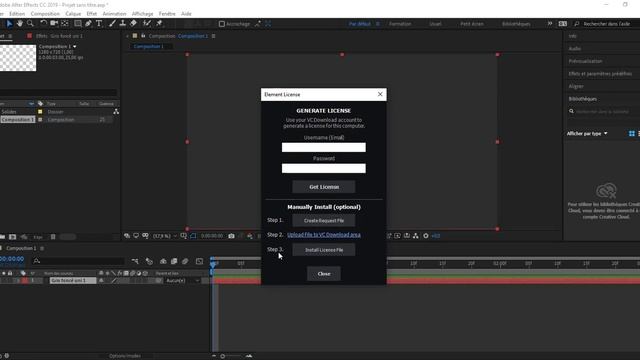Select the Type text tool
Viewport: 640px width, 360px height.
click(x=99, y=24)
